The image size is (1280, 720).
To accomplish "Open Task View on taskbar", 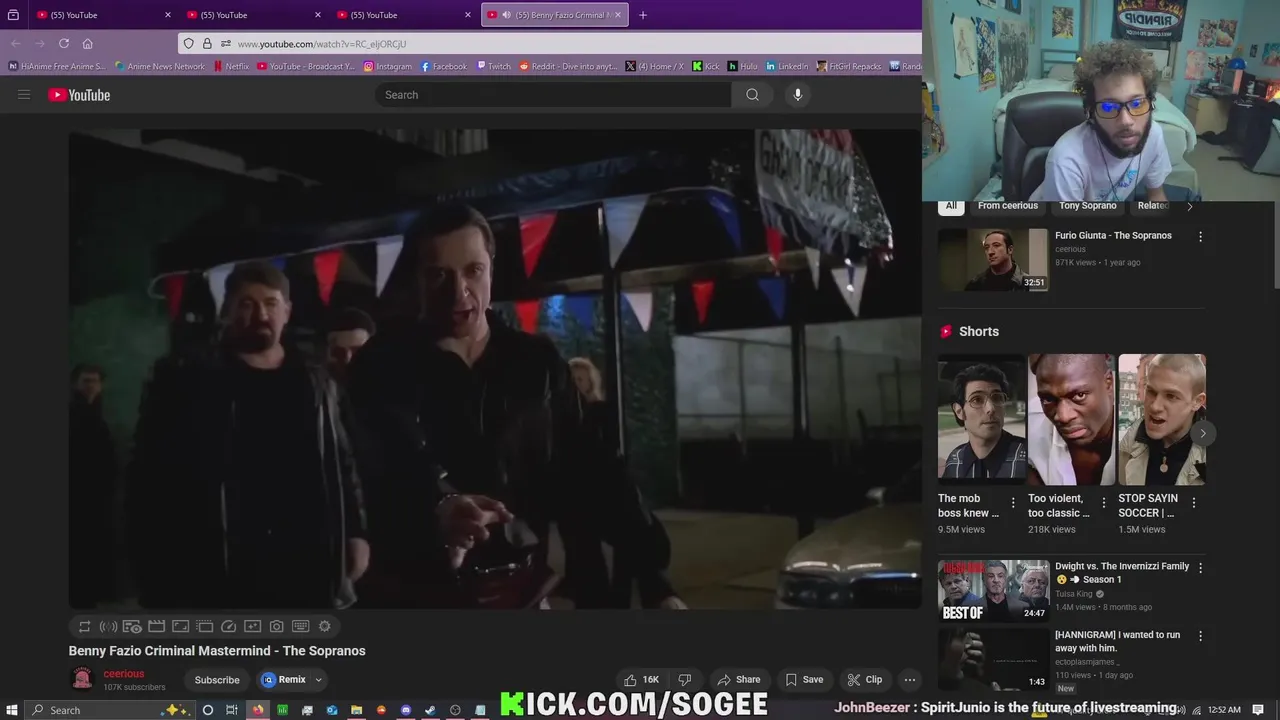I will tap(232, 710).
